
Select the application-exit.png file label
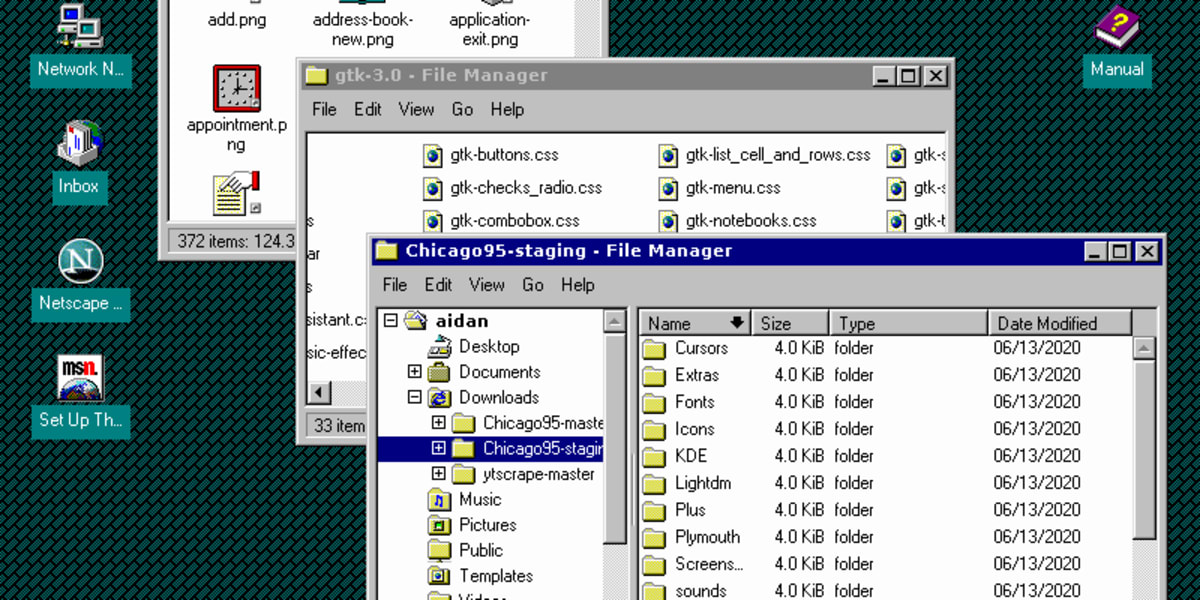pos(490,29)
